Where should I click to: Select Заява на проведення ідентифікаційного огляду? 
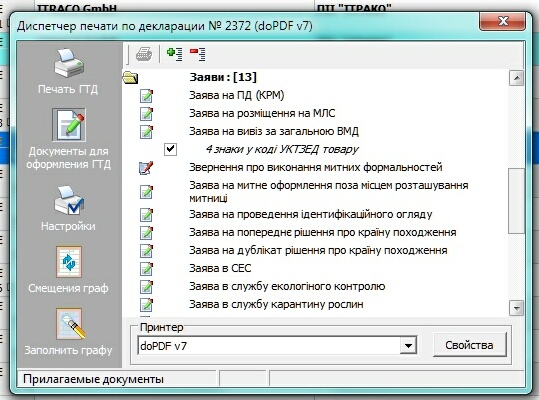(310, 214)
